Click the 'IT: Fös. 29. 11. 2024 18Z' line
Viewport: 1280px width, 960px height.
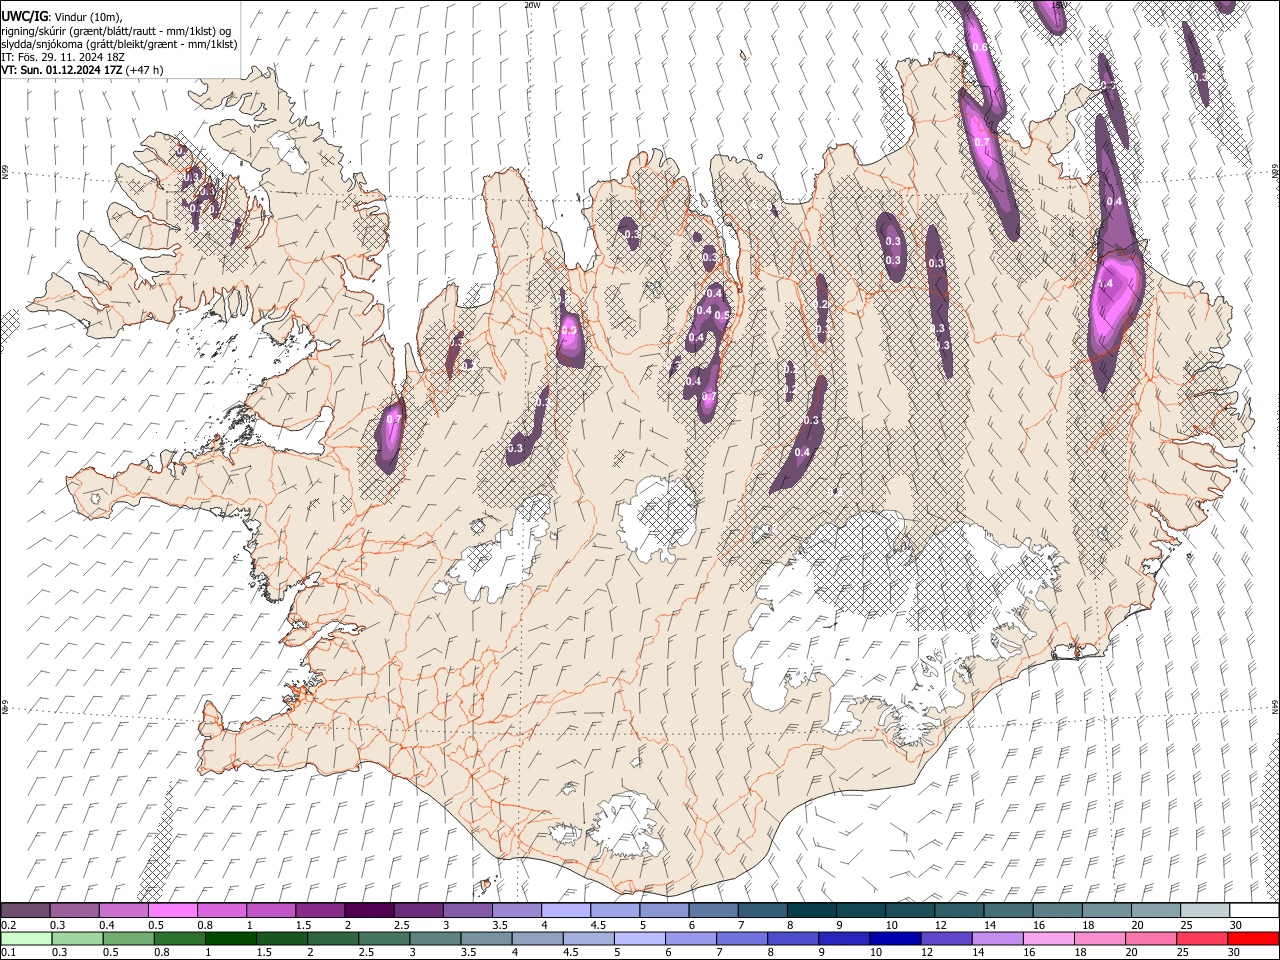pos(63,57)
